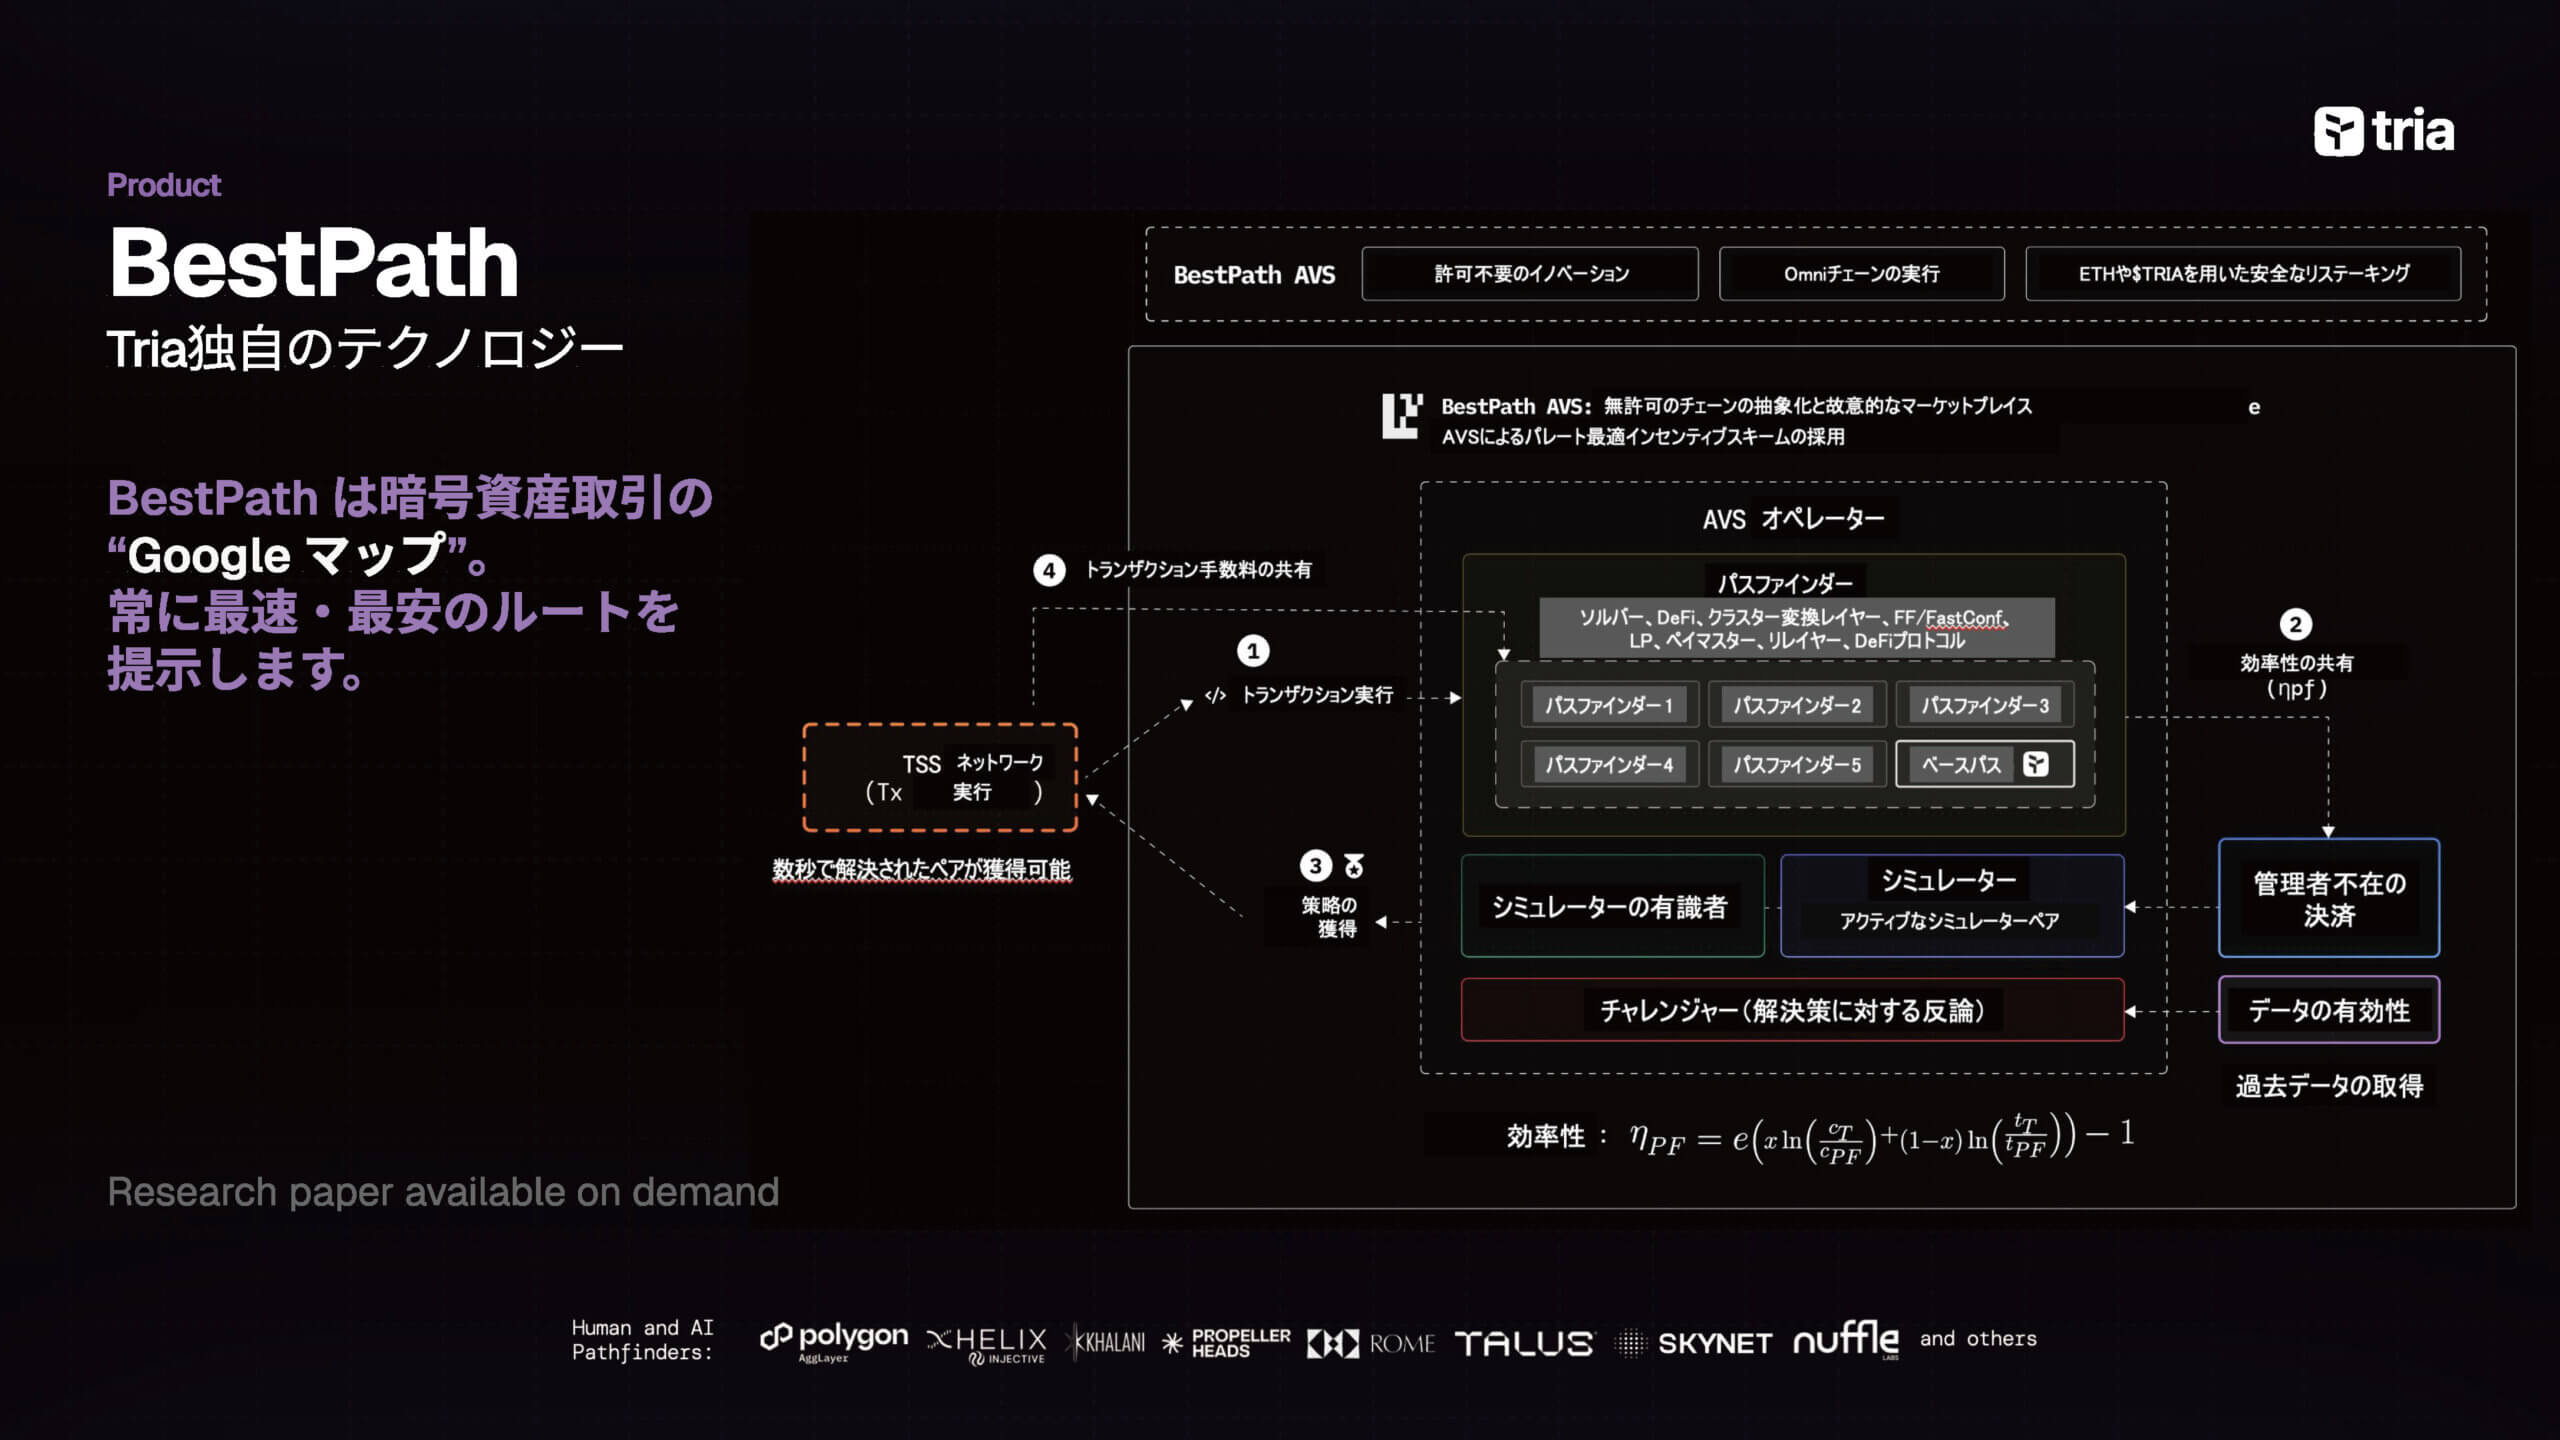Viewport: 2560px width, 1440px height.
Task: Click the Helix Injective logo
Action: (987, 1343)
